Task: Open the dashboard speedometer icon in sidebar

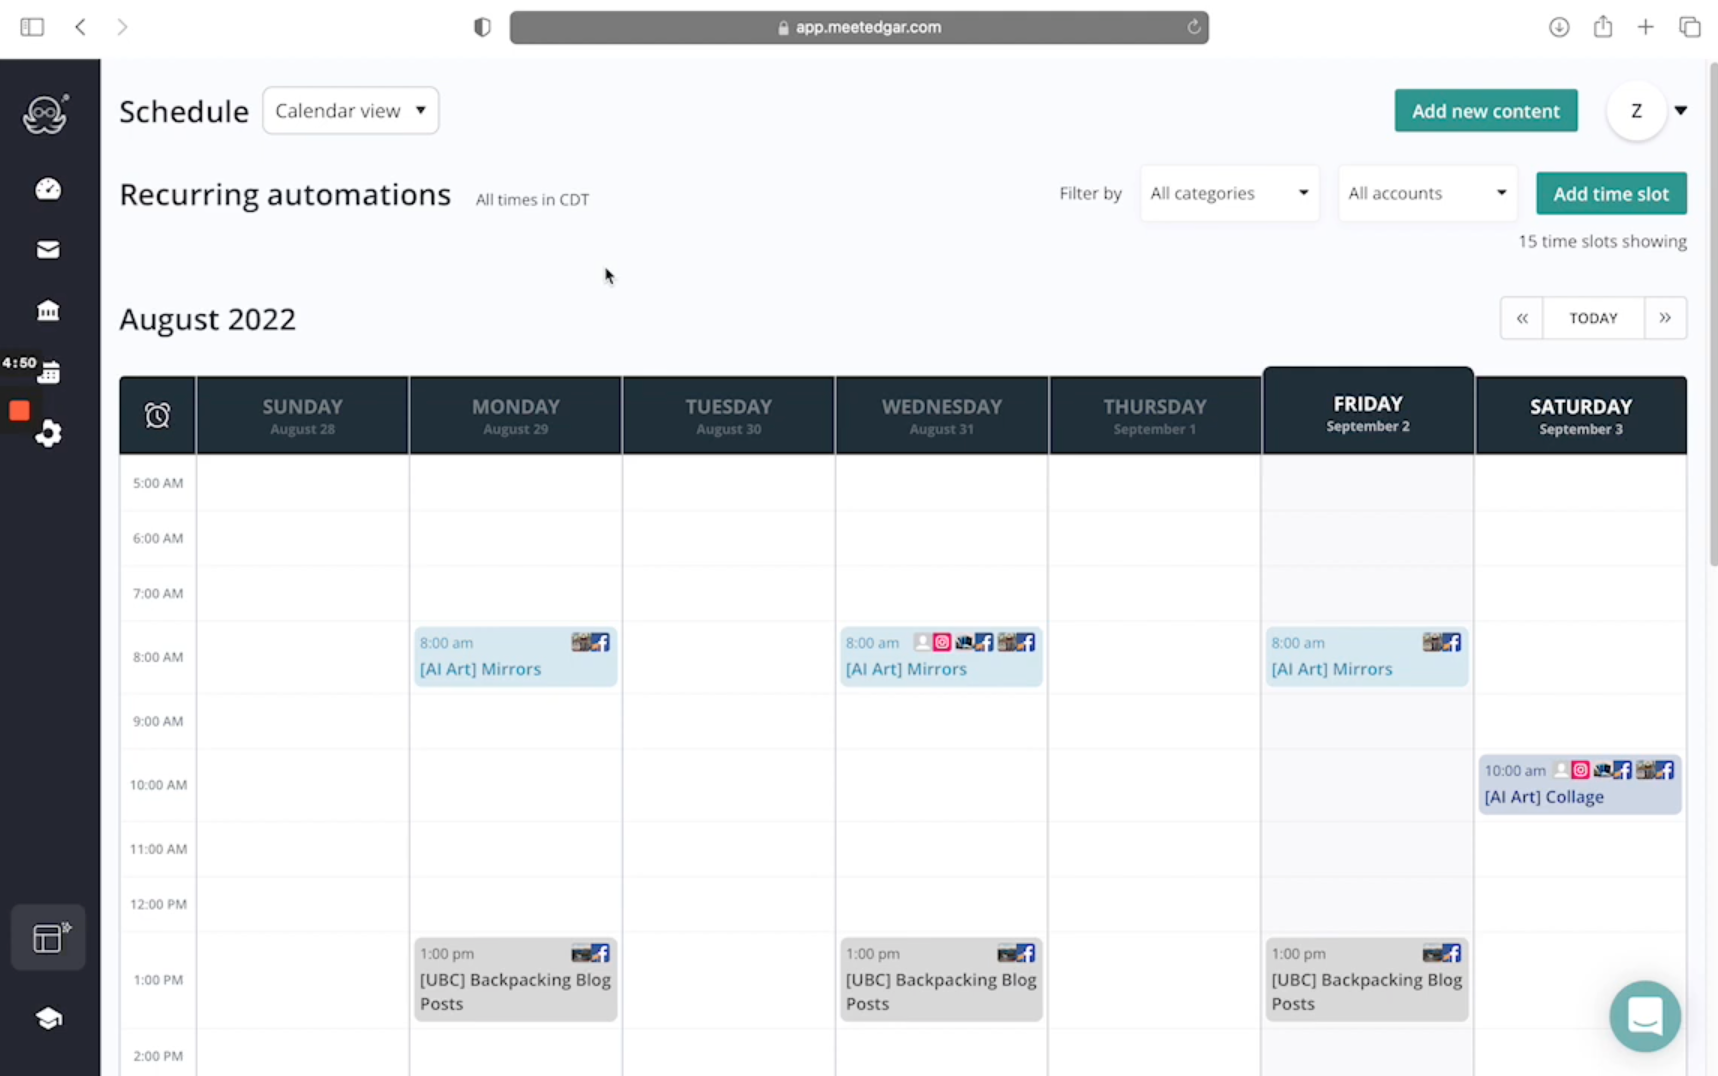Action: pyautogui.click(x=48, y=189)
